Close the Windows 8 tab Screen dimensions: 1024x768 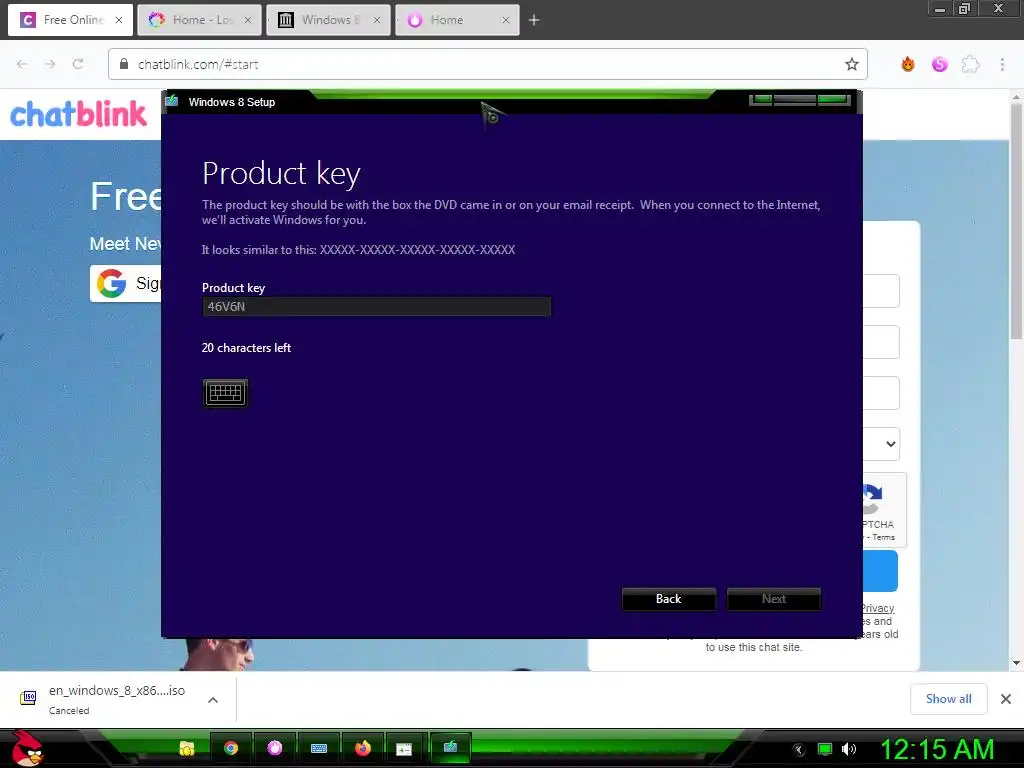[377, 20]
